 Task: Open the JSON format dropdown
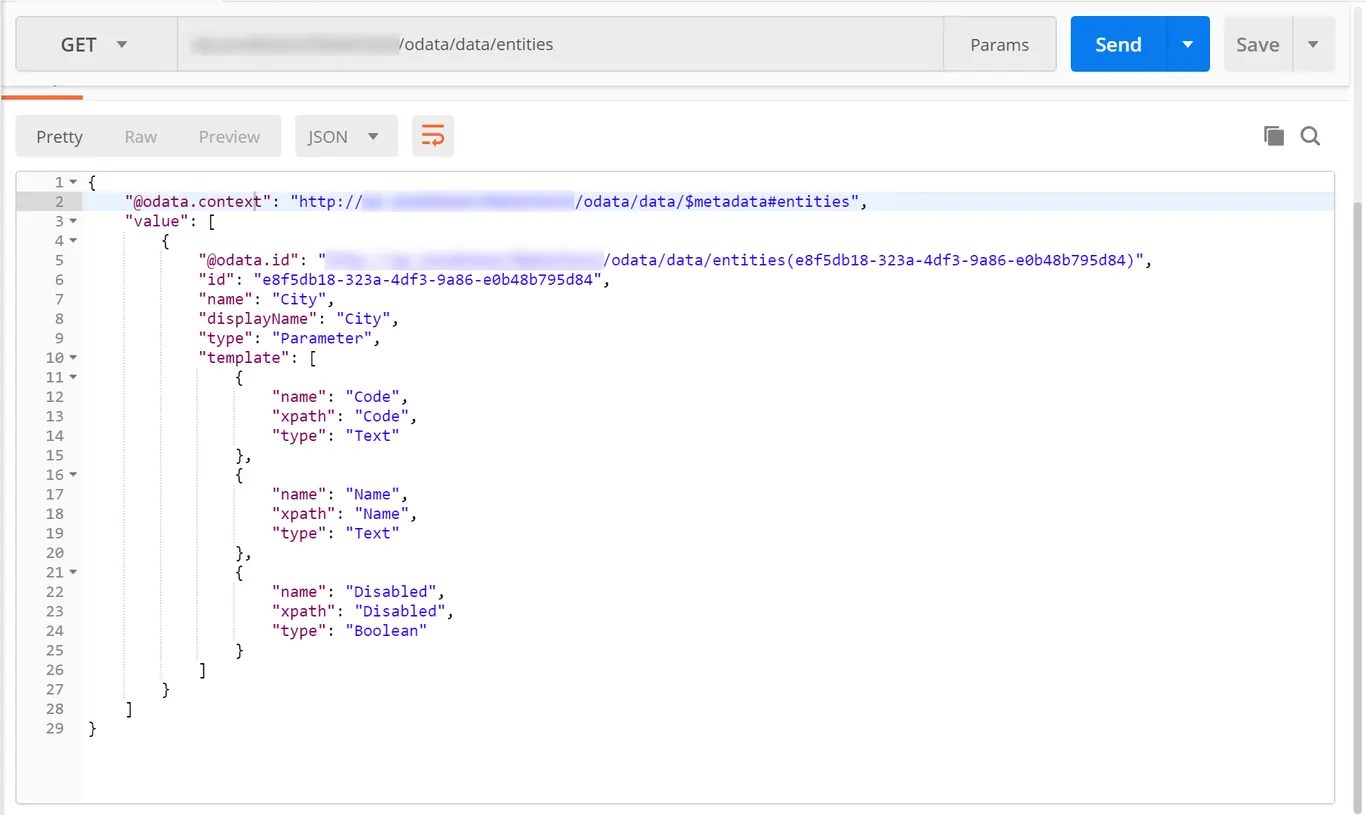346,137
